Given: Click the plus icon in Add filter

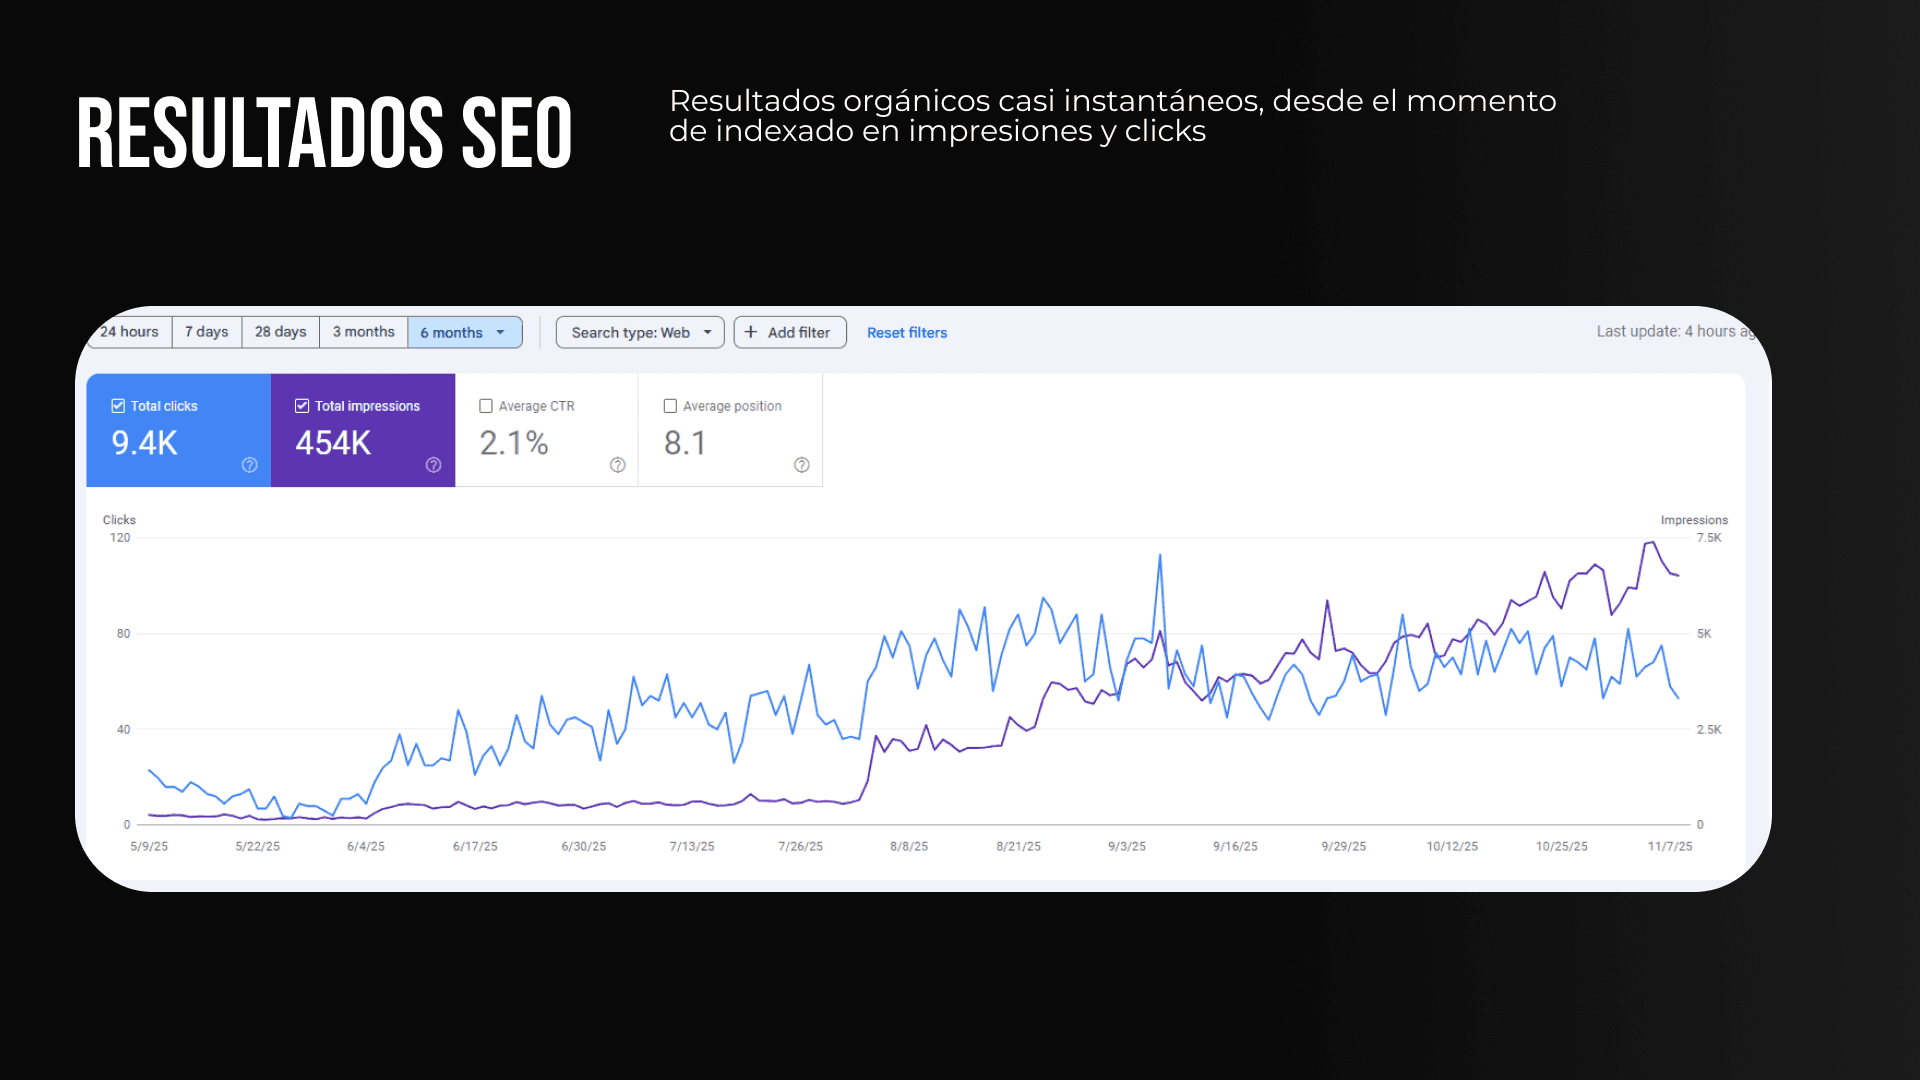Looking at the screenshot, I should pyautogui.click(x=751, y=332).
